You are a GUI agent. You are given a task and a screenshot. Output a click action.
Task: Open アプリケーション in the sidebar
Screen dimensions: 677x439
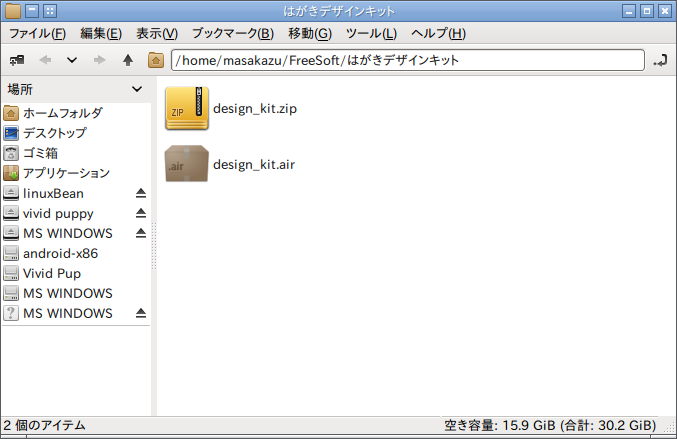[76, 173]
